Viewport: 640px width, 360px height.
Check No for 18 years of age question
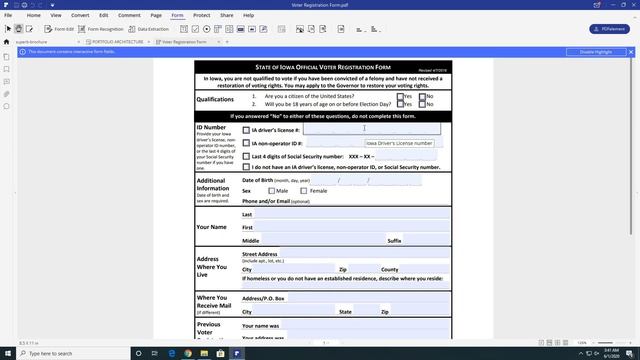[422, 104]
